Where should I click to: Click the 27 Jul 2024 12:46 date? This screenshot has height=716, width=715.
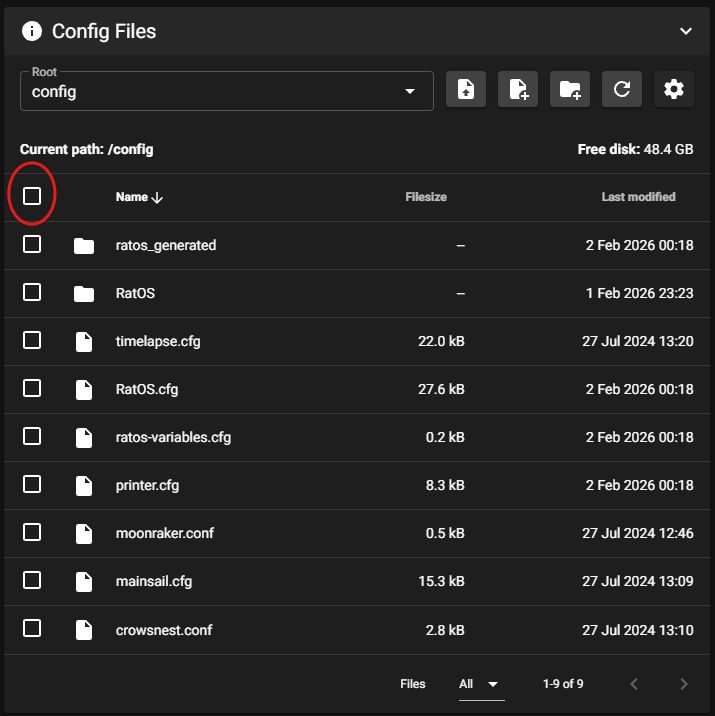point(638,533)
